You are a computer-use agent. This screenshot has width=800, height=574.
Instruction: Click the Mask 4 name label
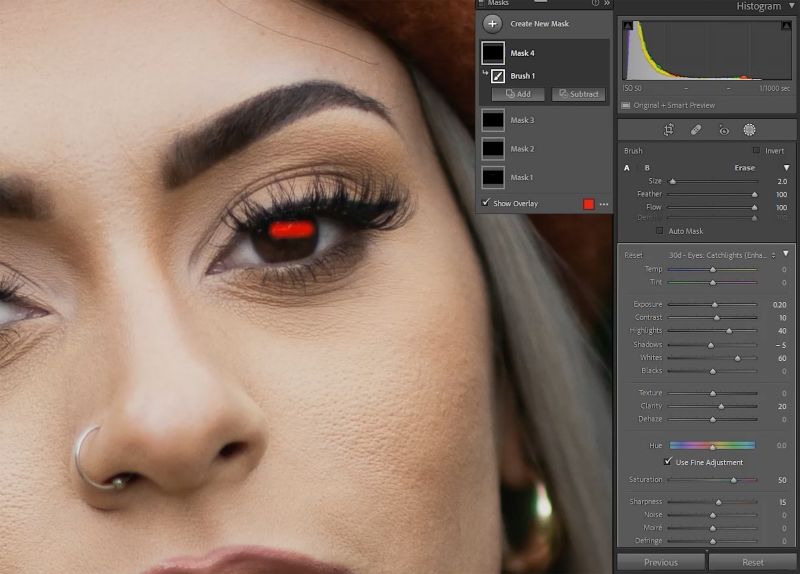click(522, 53)
